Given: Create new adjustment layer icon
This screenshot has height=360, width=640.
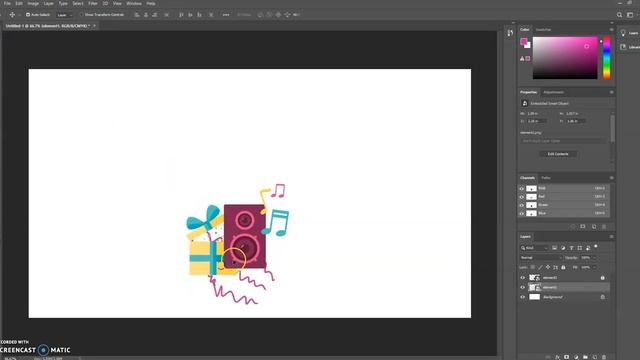Looking at the screenshot, I should pyautogui.click(x=576, y=357).
